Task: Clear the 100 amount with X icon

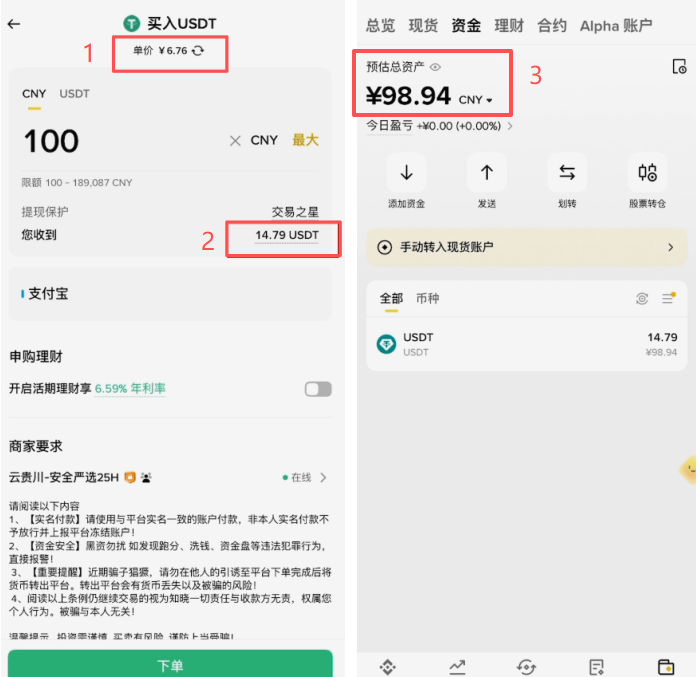Action: pyautogui.click(x=235, y=141)
